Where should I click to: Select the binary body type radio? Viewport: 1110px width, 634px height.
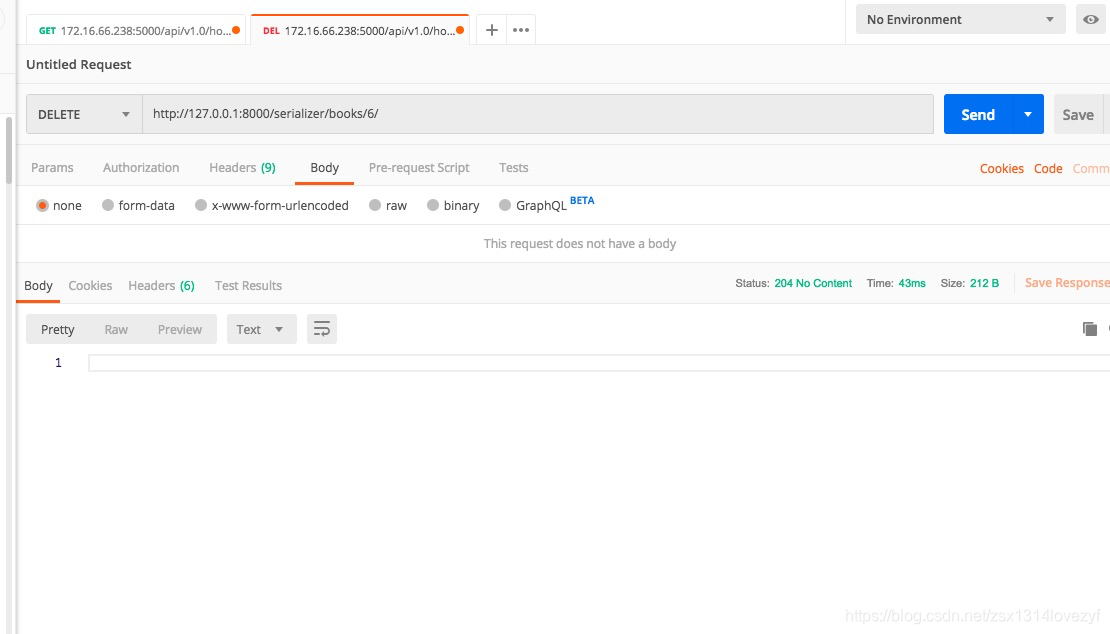coord(433,205)
